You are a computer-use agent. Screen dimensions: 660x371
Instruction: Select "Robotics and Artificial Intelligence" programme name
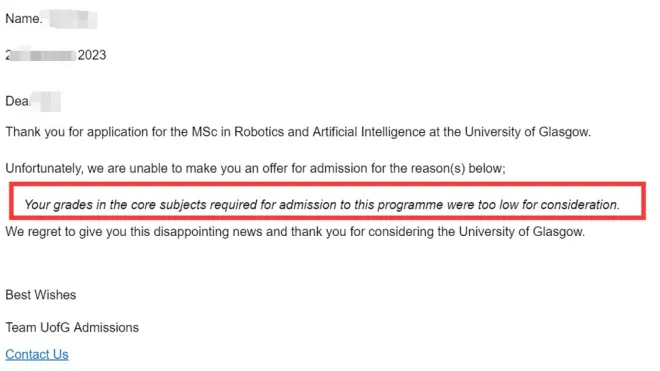330,132
